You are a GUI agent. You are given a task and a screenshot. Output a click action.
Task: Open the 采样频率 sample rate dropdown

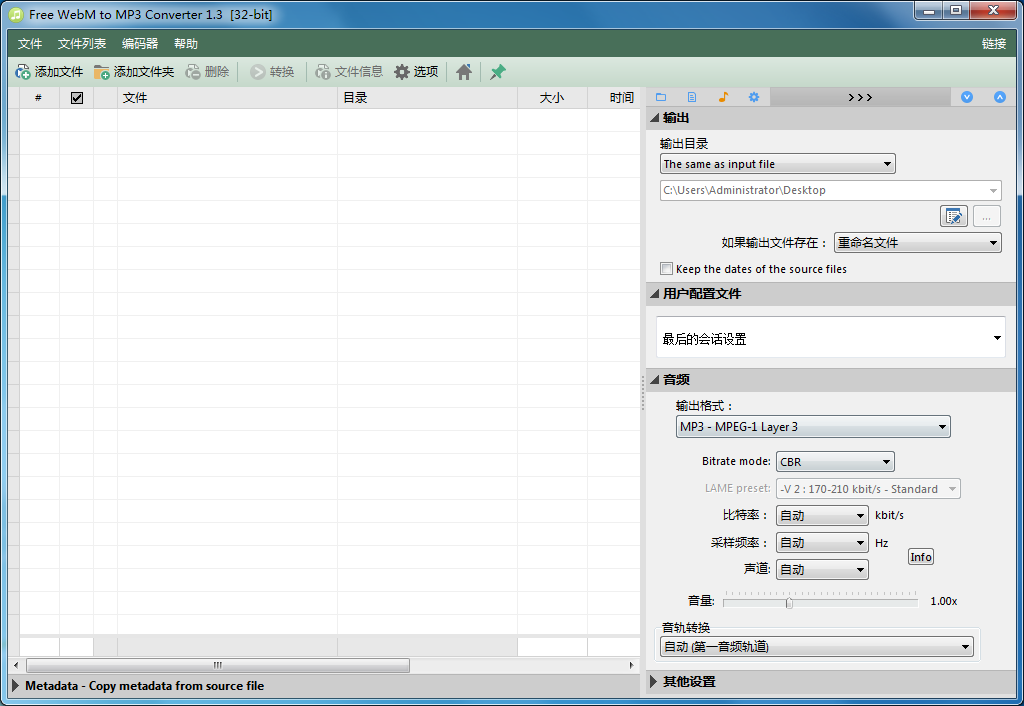pyautogui.click(x=822, y=543)
